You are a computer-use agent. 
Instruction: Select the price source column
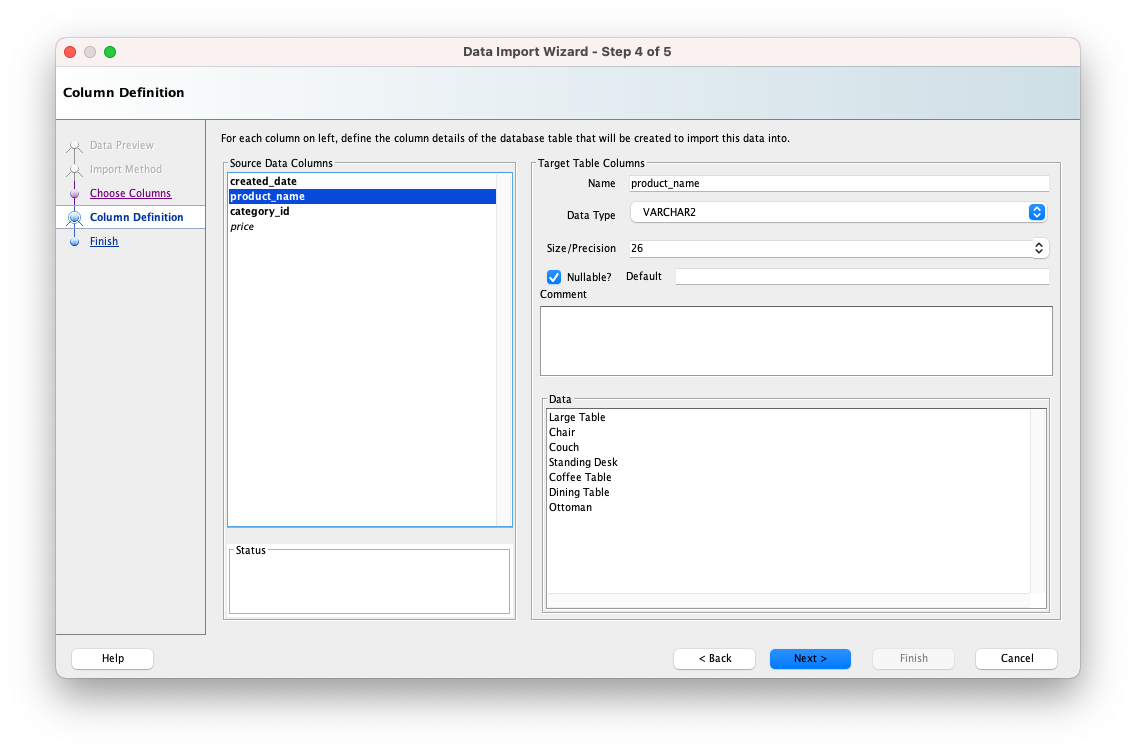(x=242, y=226)
